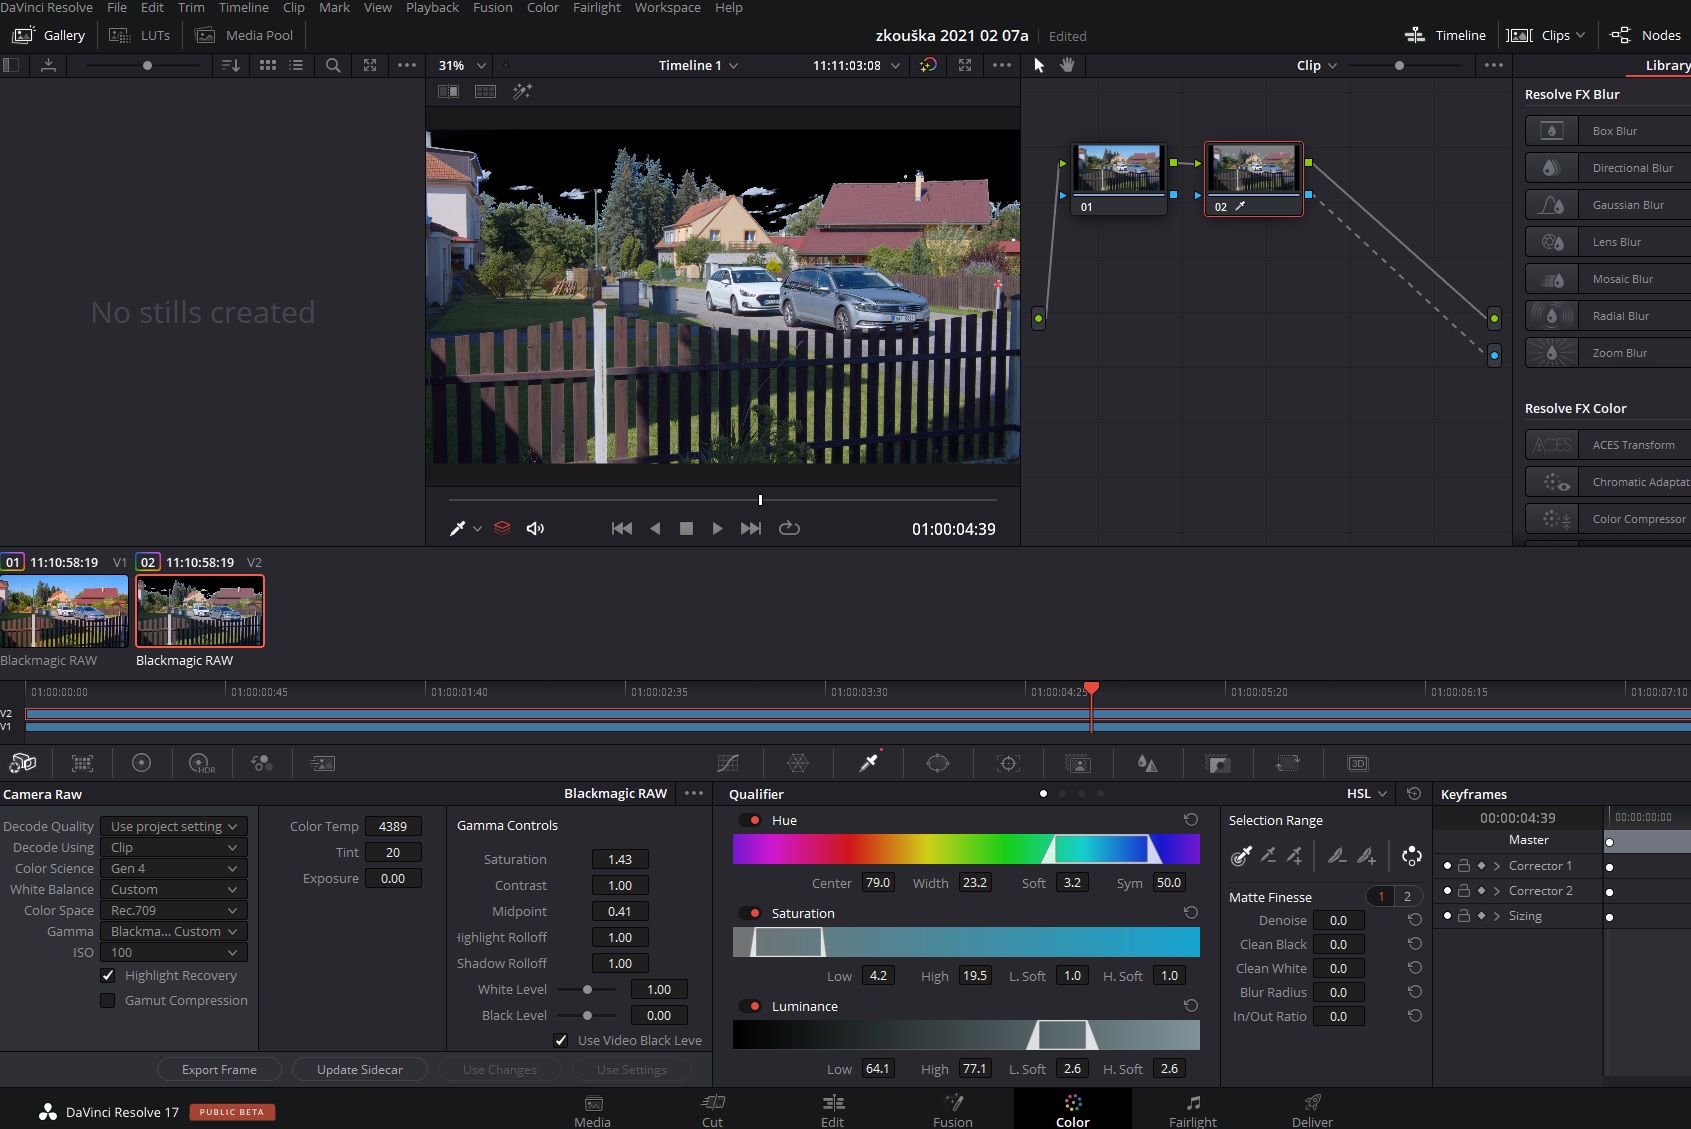Open the Curves palette
The image size is (1691, 1129).
click(x=728, y=763)
